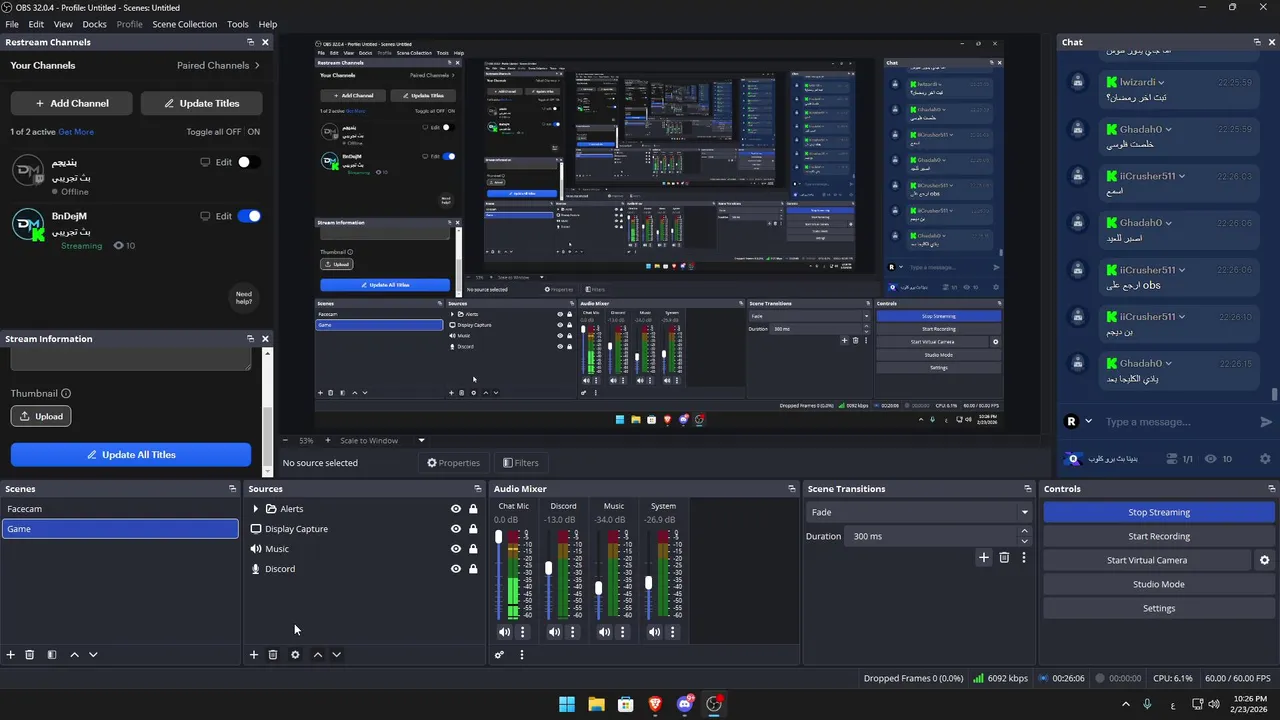
Task: Add a scene transition plus icon
Action: [x=984, y=558]
